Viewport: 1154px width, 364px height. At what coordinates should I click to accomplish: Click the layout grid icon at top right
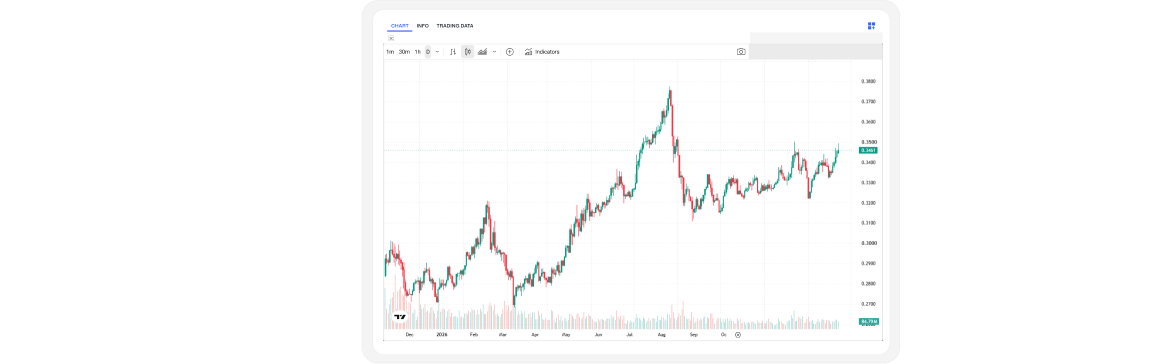(x=871, y=26)
